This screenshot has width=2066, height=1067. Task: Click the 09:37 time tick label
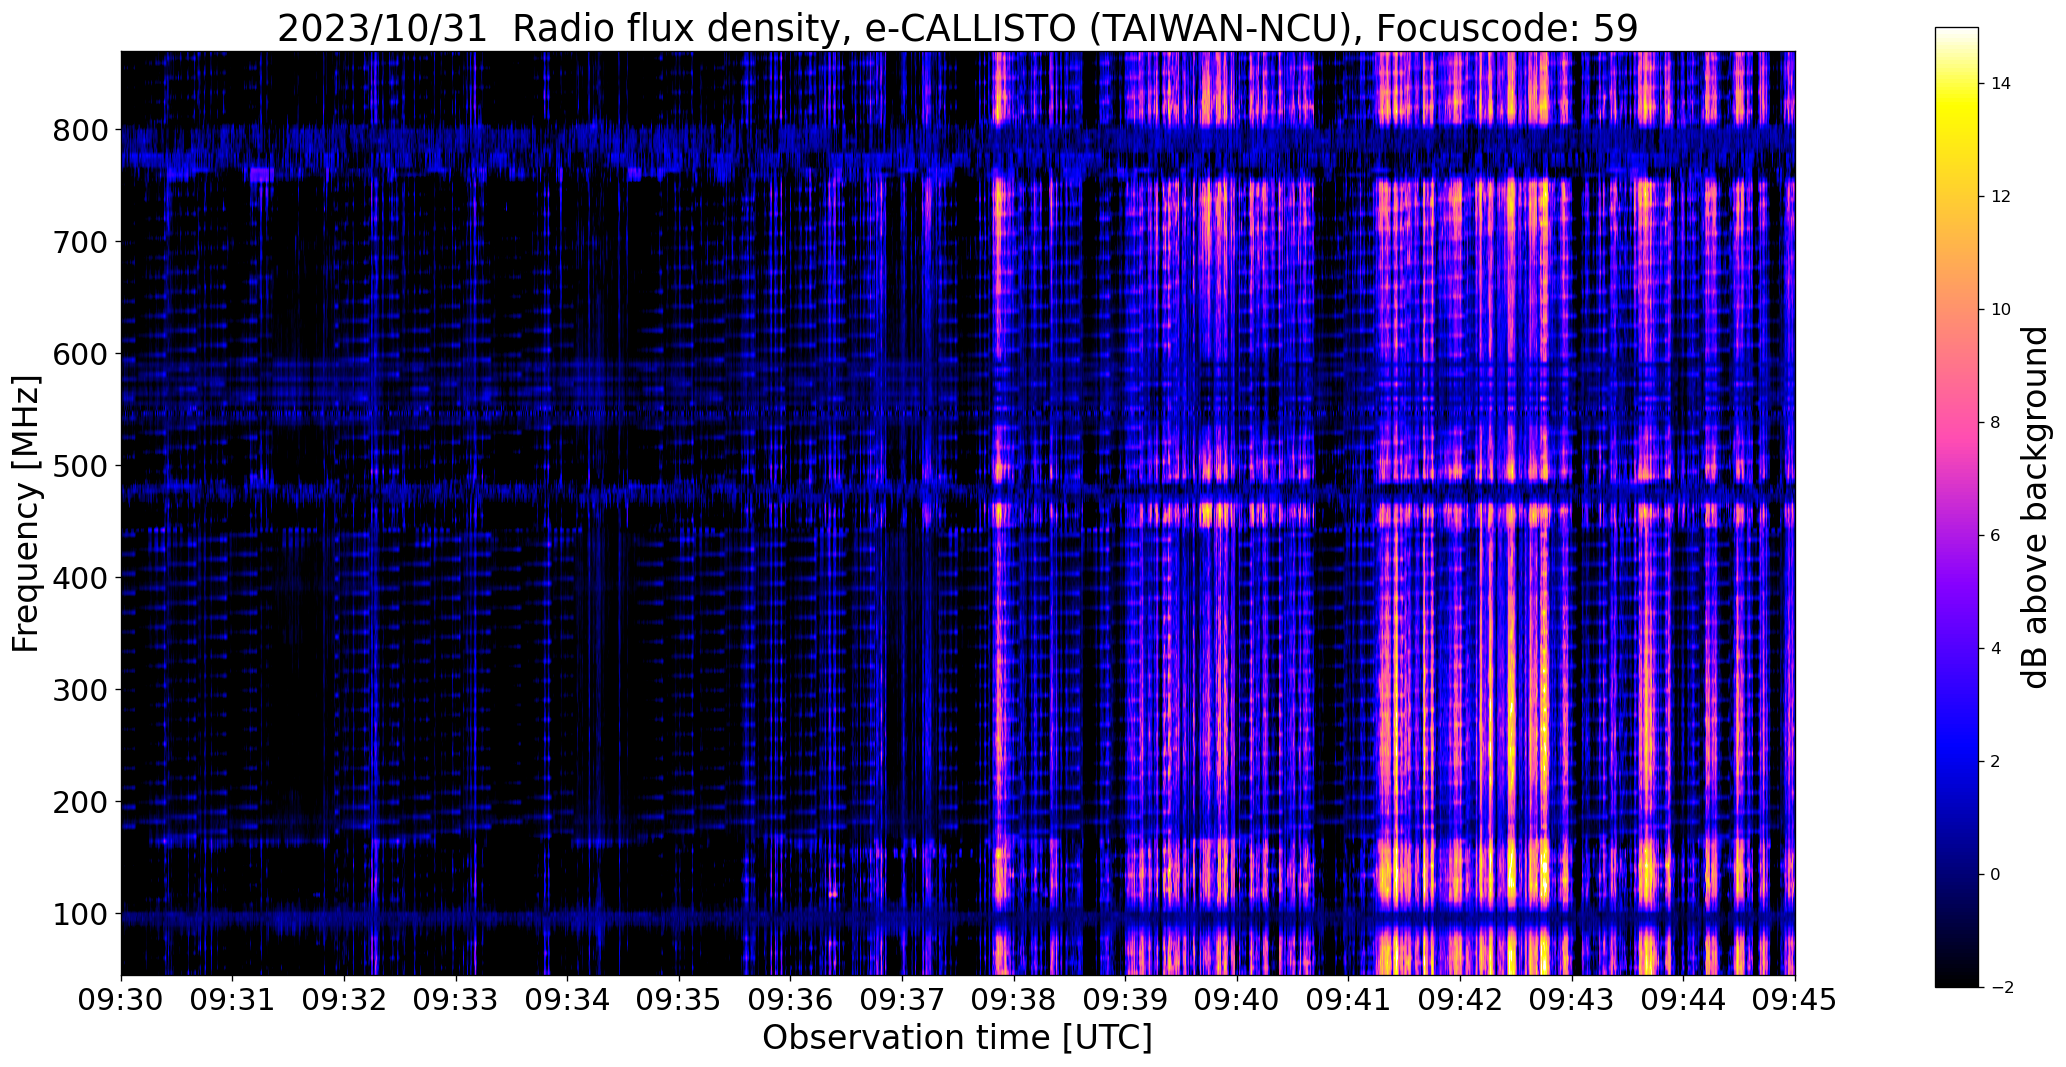click(x=902, y=1000)
